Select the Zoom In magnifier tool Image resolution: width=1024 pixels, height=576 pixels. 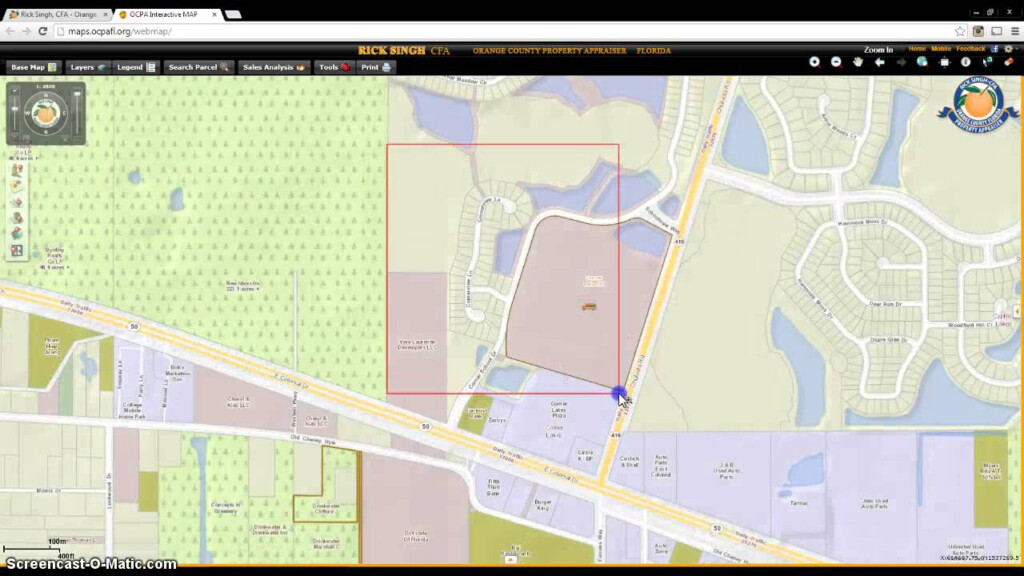(x=814, y=62)
